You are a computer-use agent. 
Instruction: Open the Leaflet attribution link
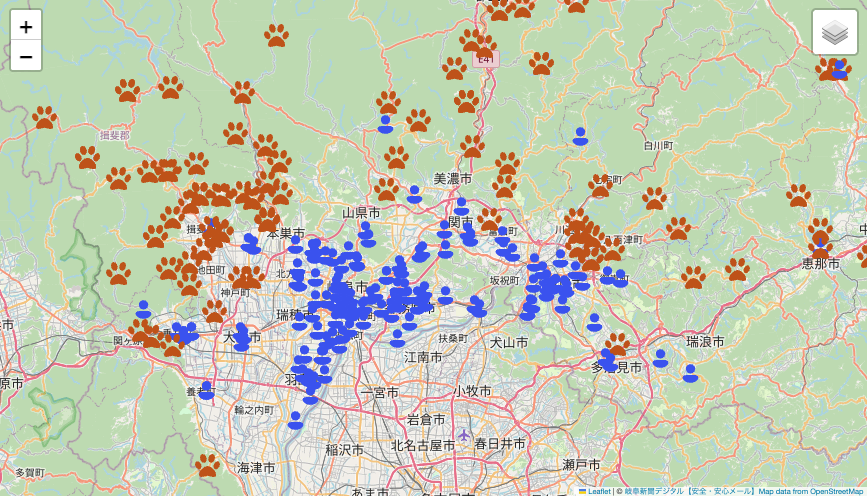(599, 491)
